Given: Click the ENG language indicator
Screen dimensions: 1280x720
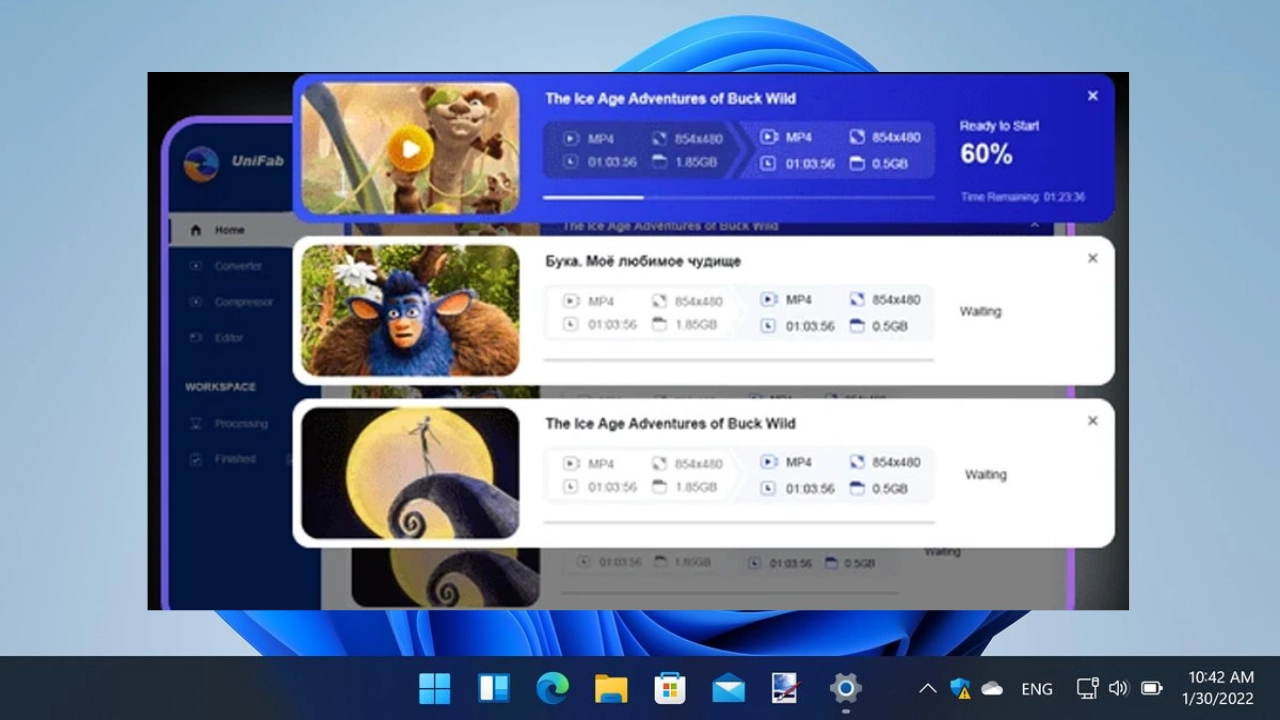Looking at the screenshot, I should pos(1037,688).
